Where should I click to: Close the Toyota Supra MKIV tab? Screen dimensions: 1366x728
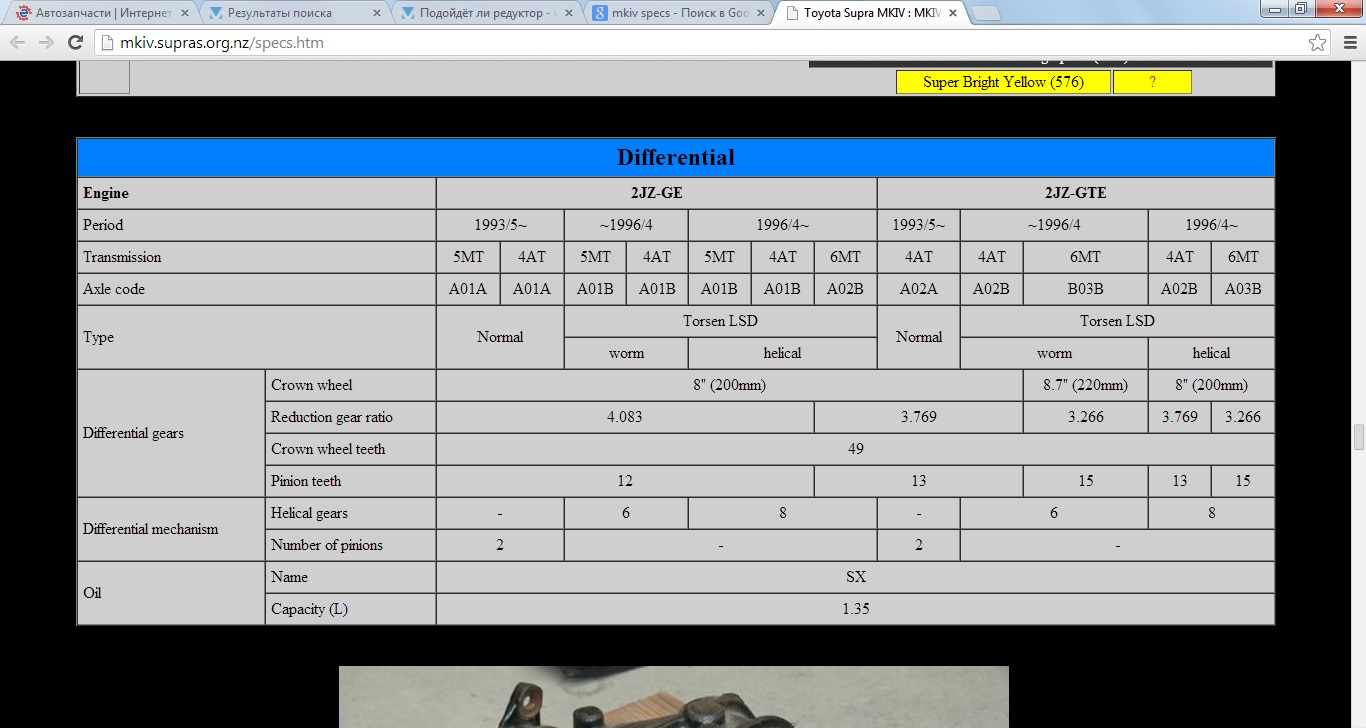tap(952, 14)
